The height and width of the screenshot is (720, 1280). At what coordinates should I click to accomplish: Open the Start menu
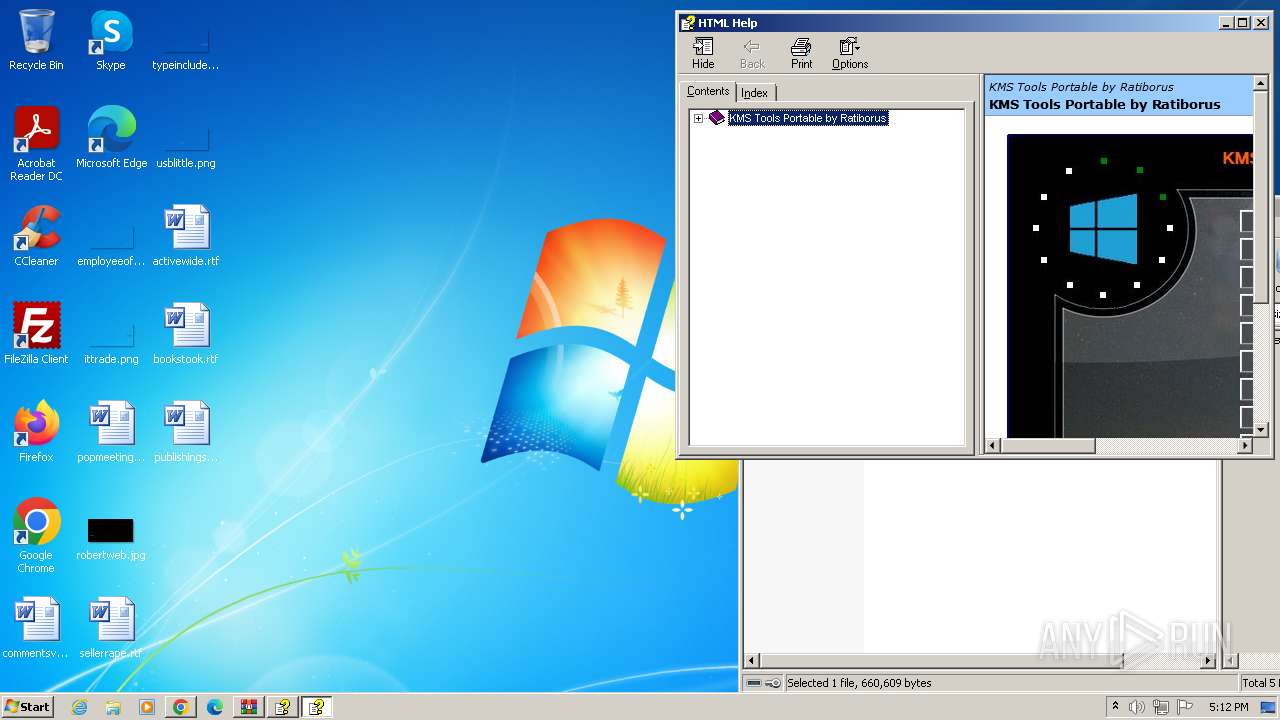28,706
